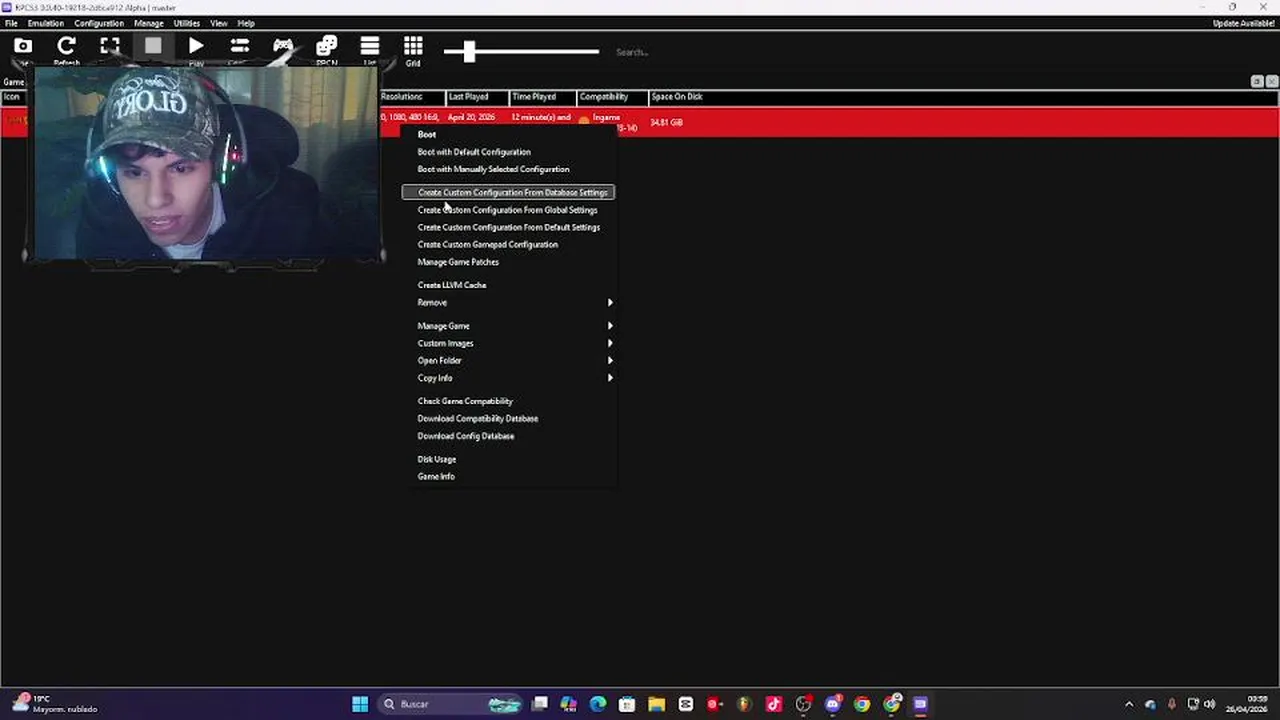This screenshot has width=1280, height=720.
Task: Refresh the game list
Action: pos(66,46)
